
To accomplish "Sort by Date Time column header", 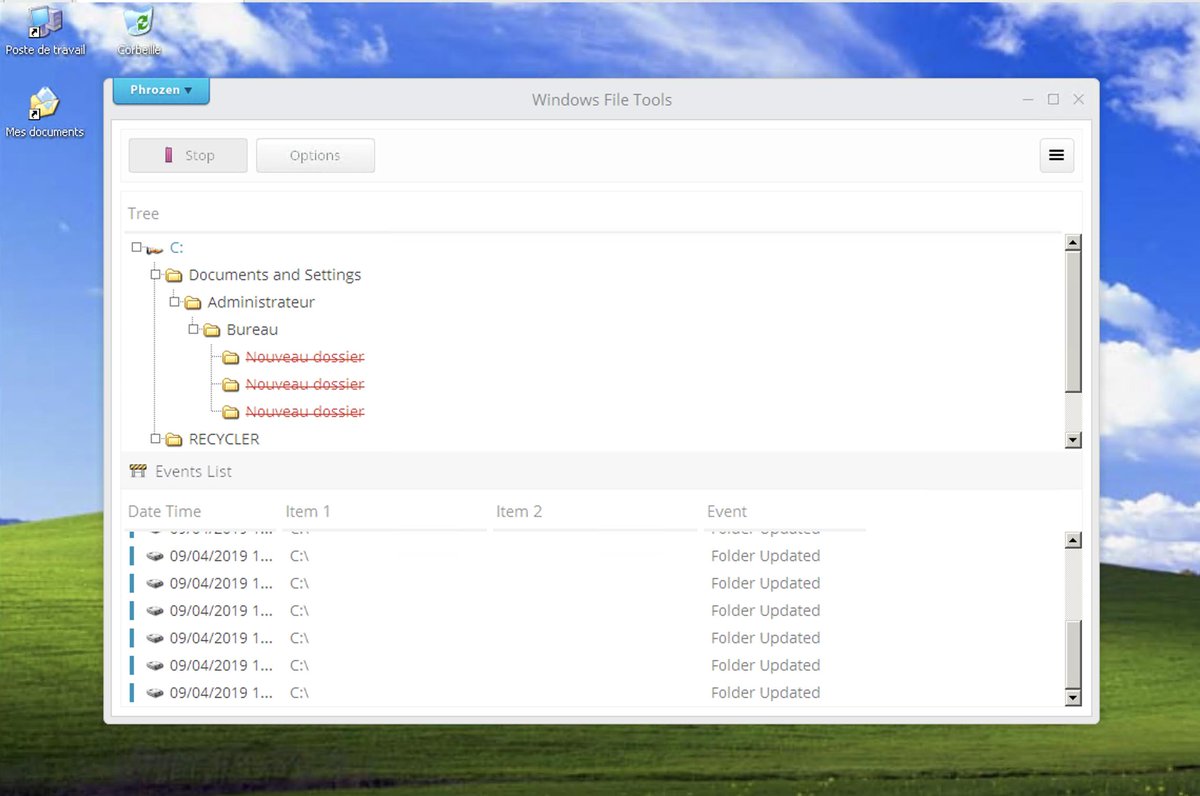I will tap(164, 511).
